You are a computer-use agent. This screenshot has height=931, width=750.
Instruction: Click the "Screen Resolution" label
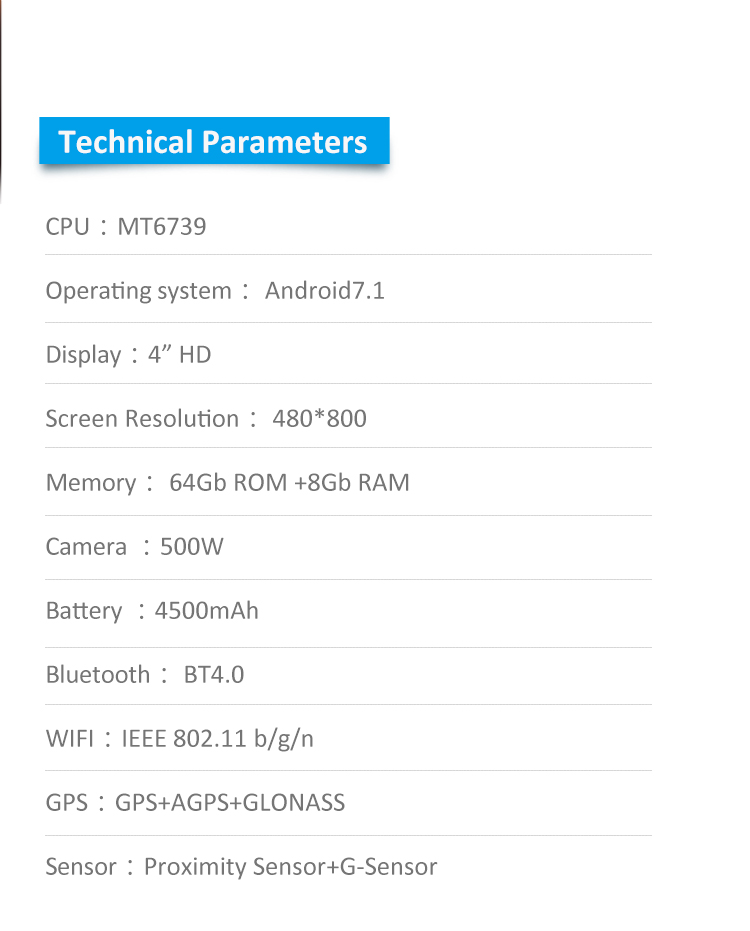click(x=142, y=419)
